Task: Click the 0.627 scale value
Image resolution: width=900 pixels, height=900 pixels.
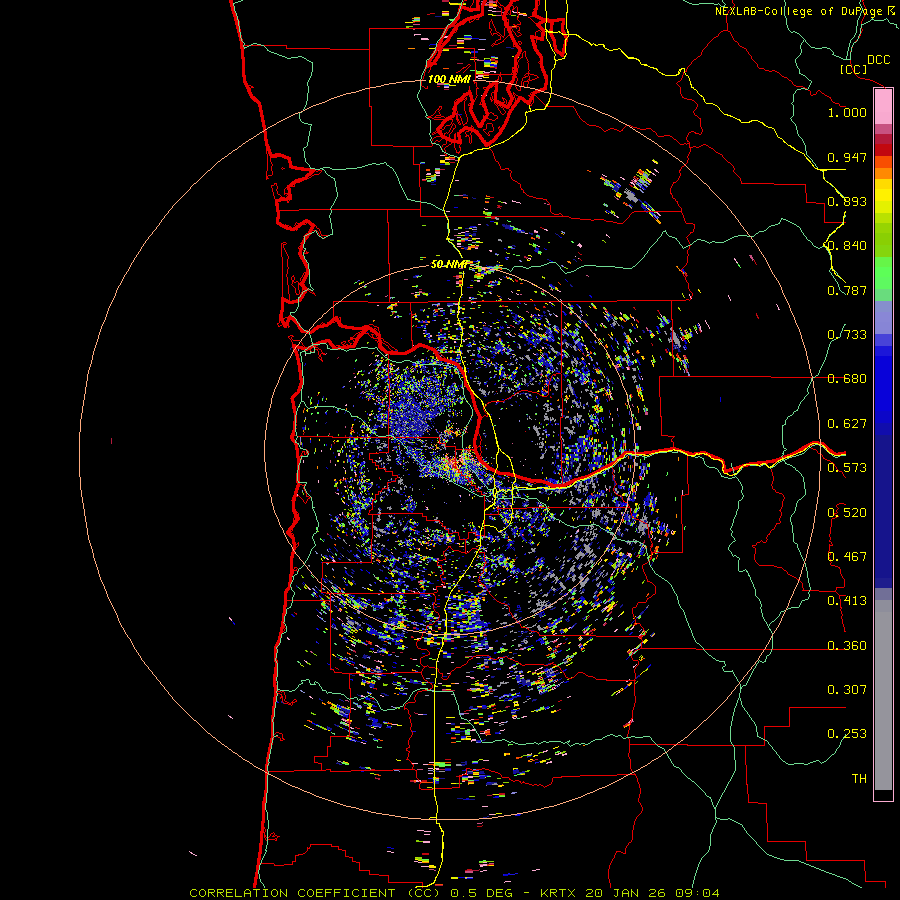Action: click(847, 424)
